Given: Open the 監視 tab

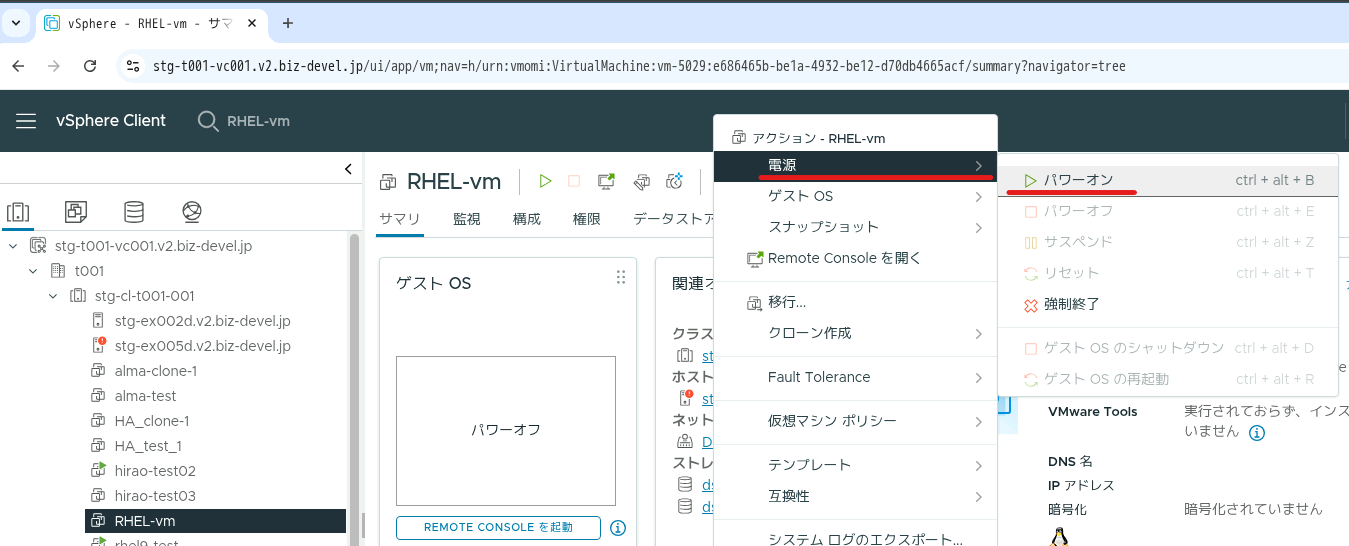Looking at the screenshot, I should coord(467,219).
